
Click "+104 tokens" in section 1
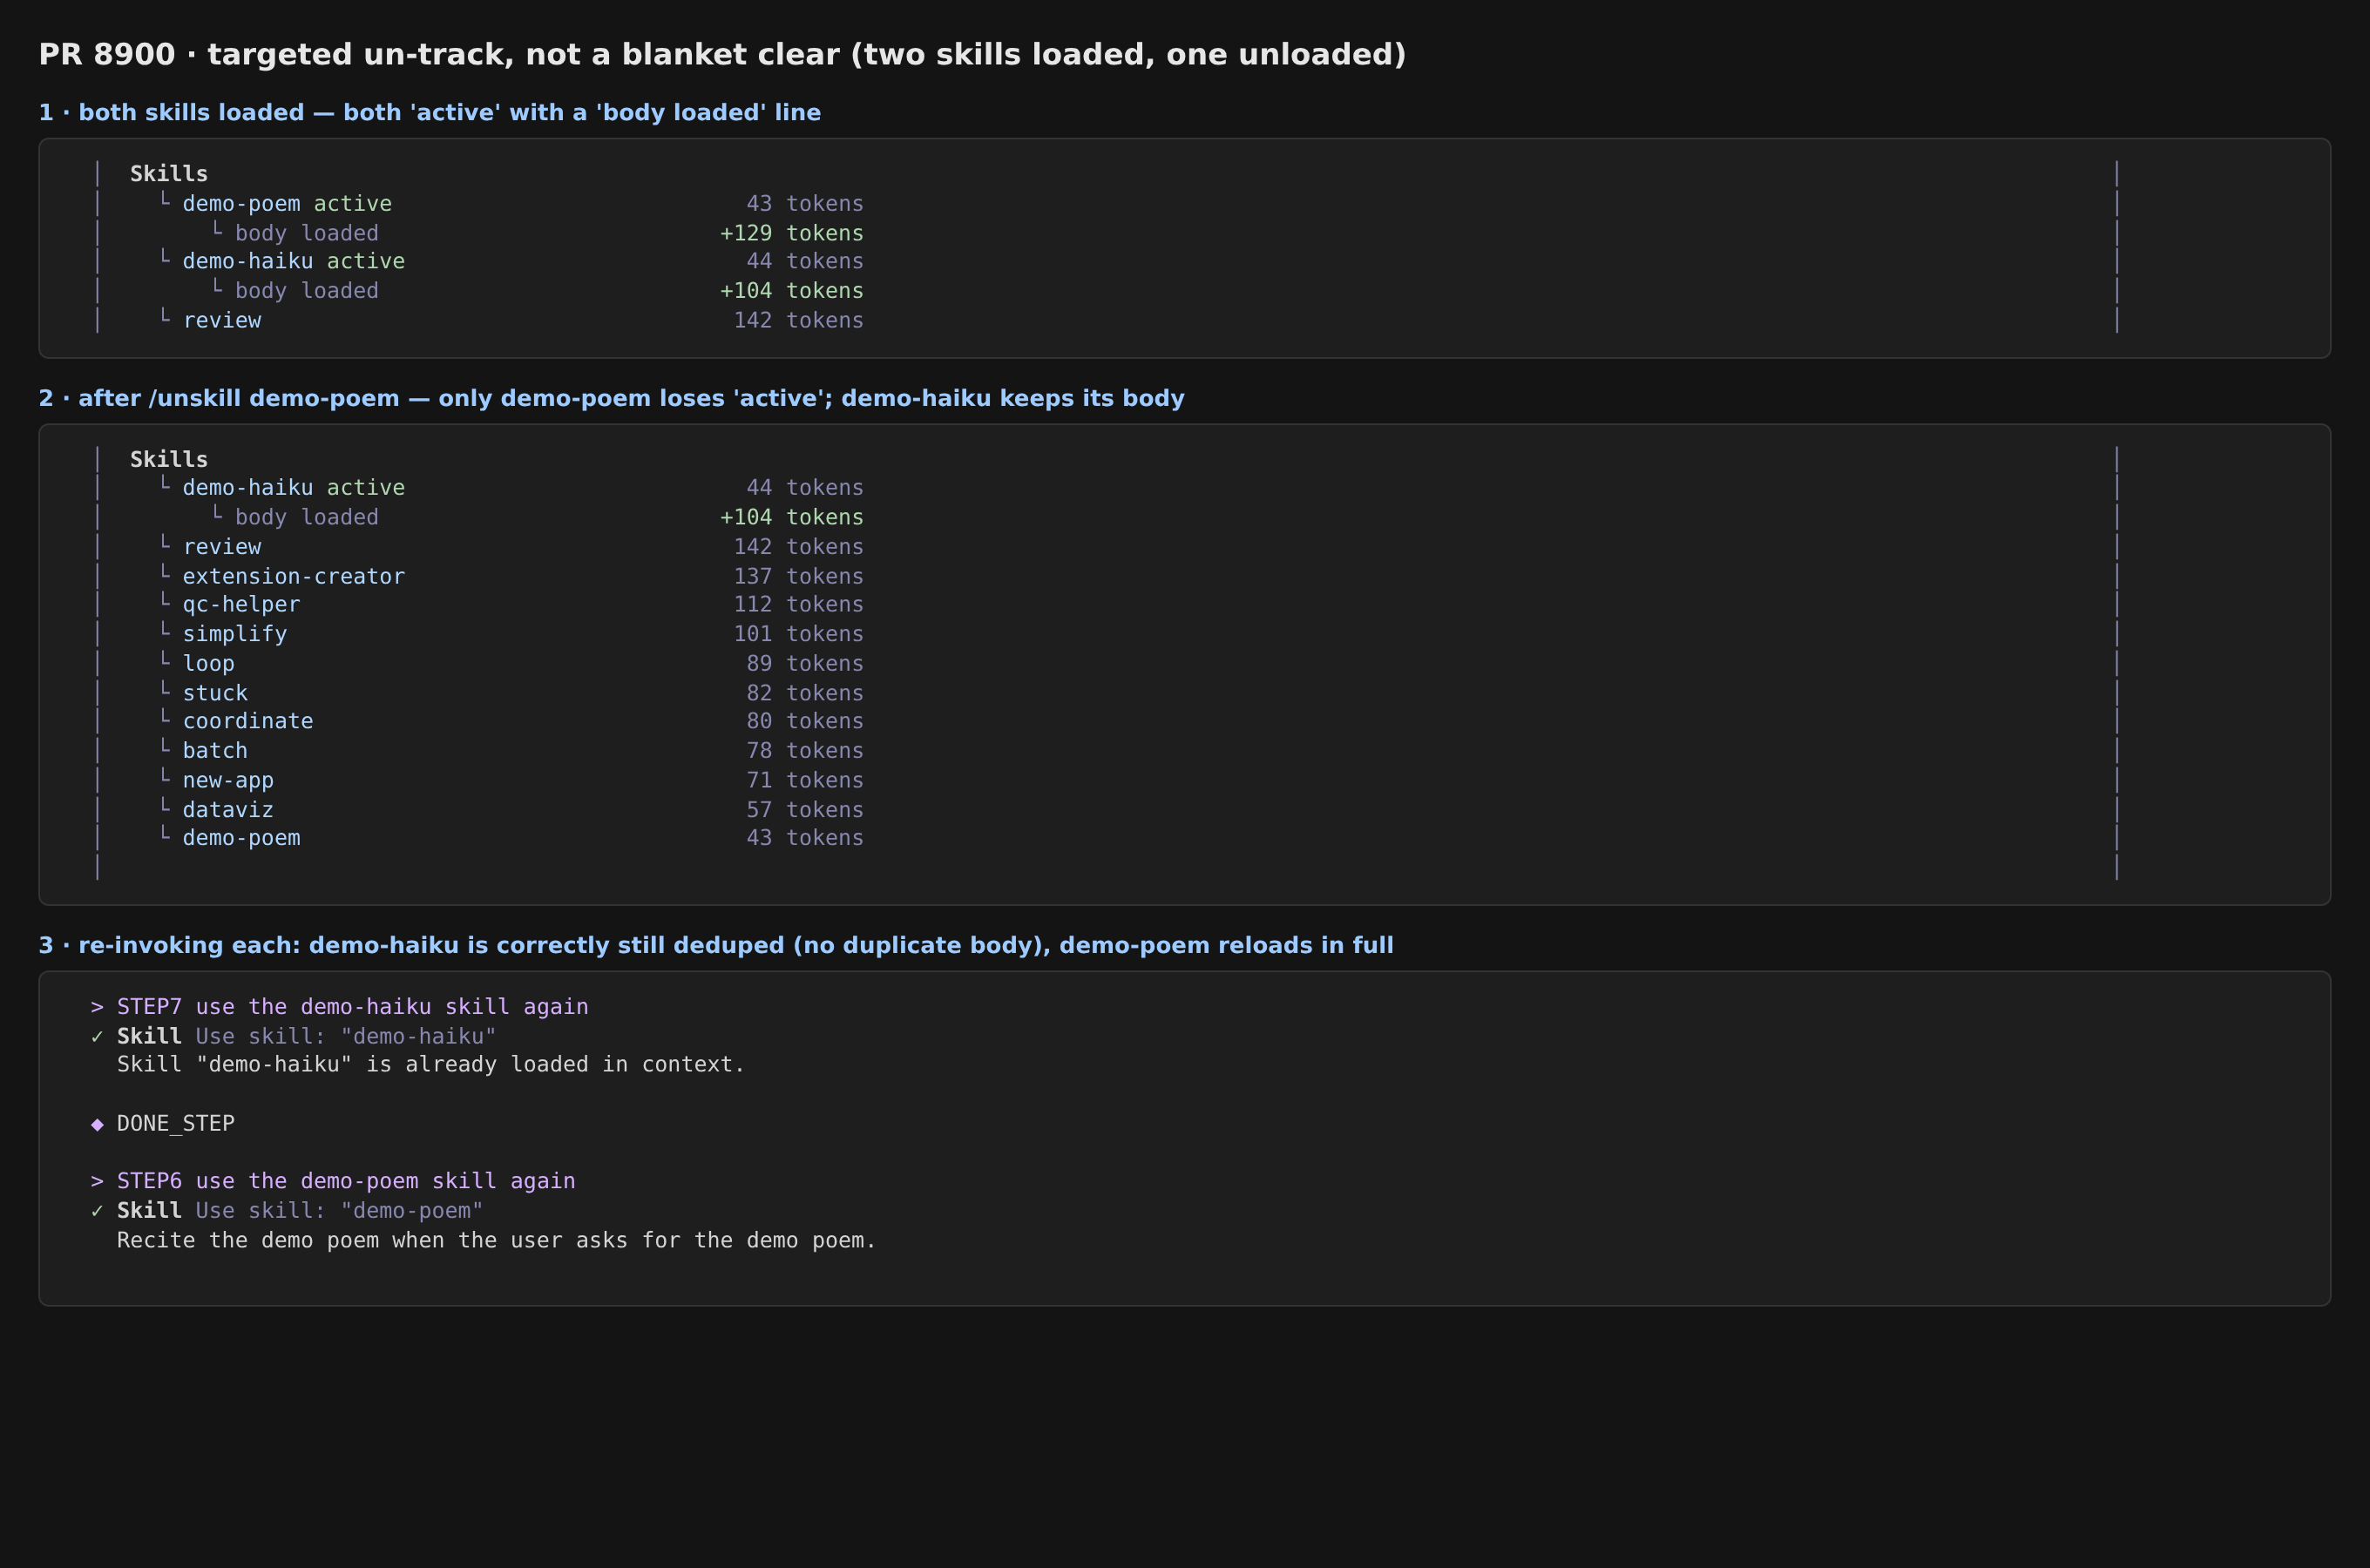pyautogui.click(x=792, y=291)
